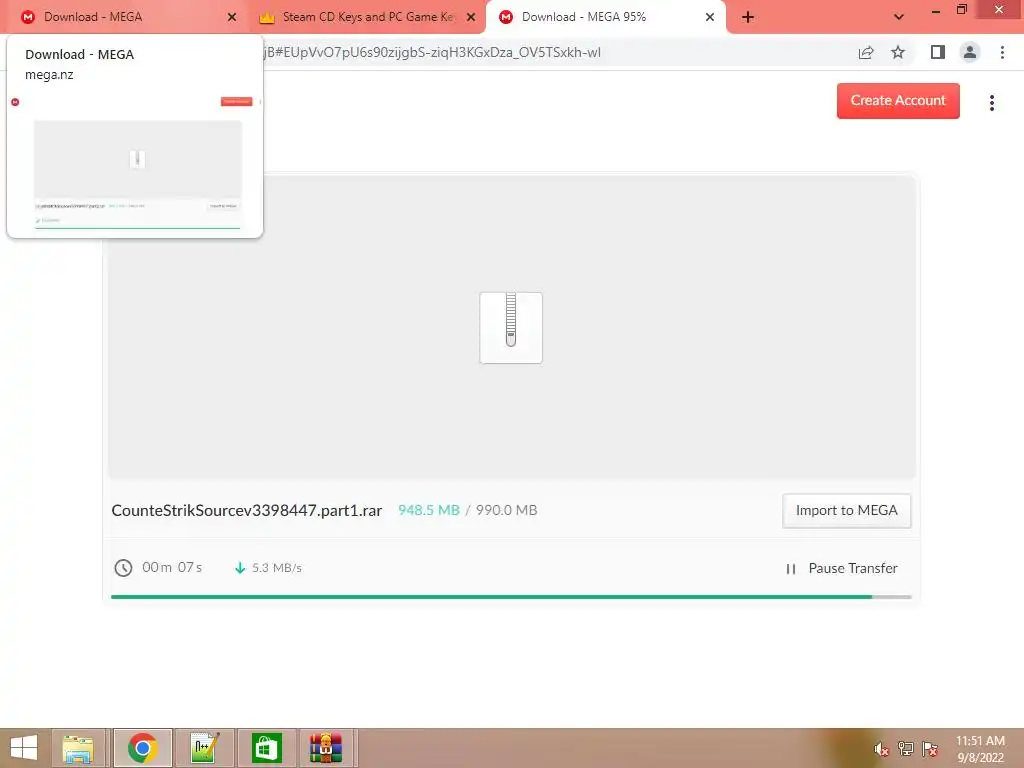Close the Download - MEGA 95% tab
The width and height of the screenshot is (1024, 768).
710,18
